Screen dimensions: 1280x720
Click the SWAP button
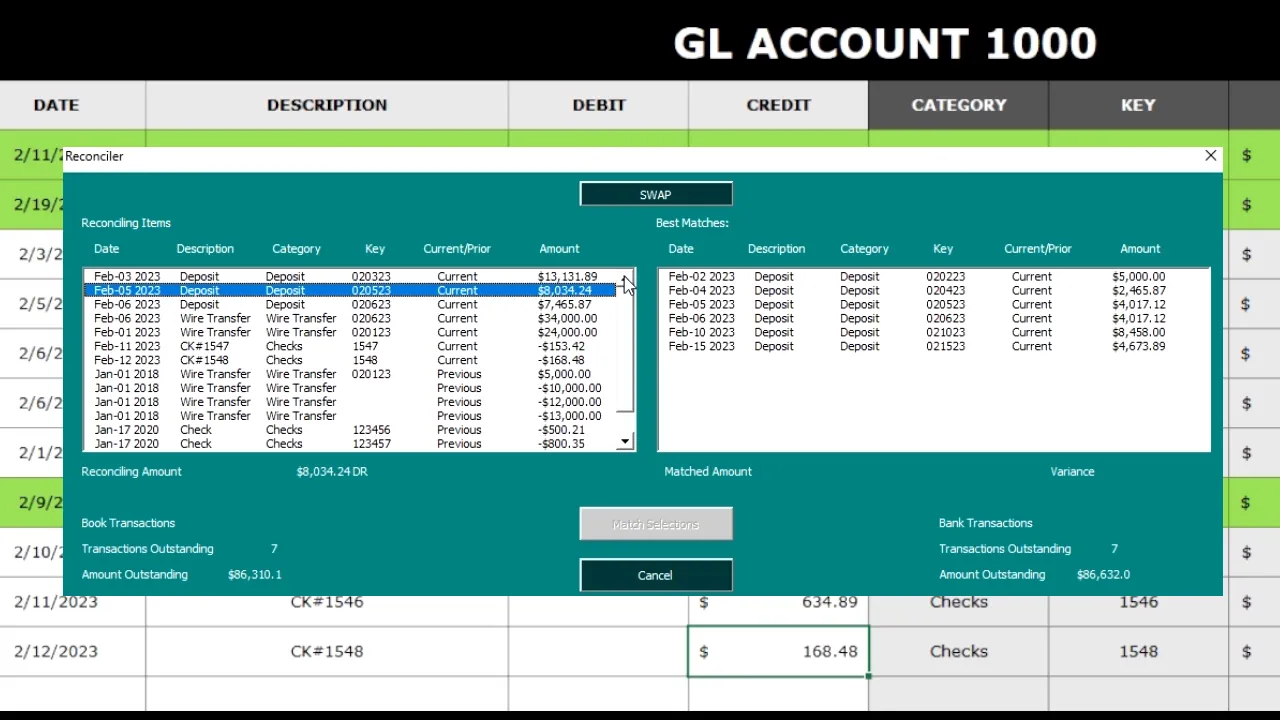click(x=655, y=194)
